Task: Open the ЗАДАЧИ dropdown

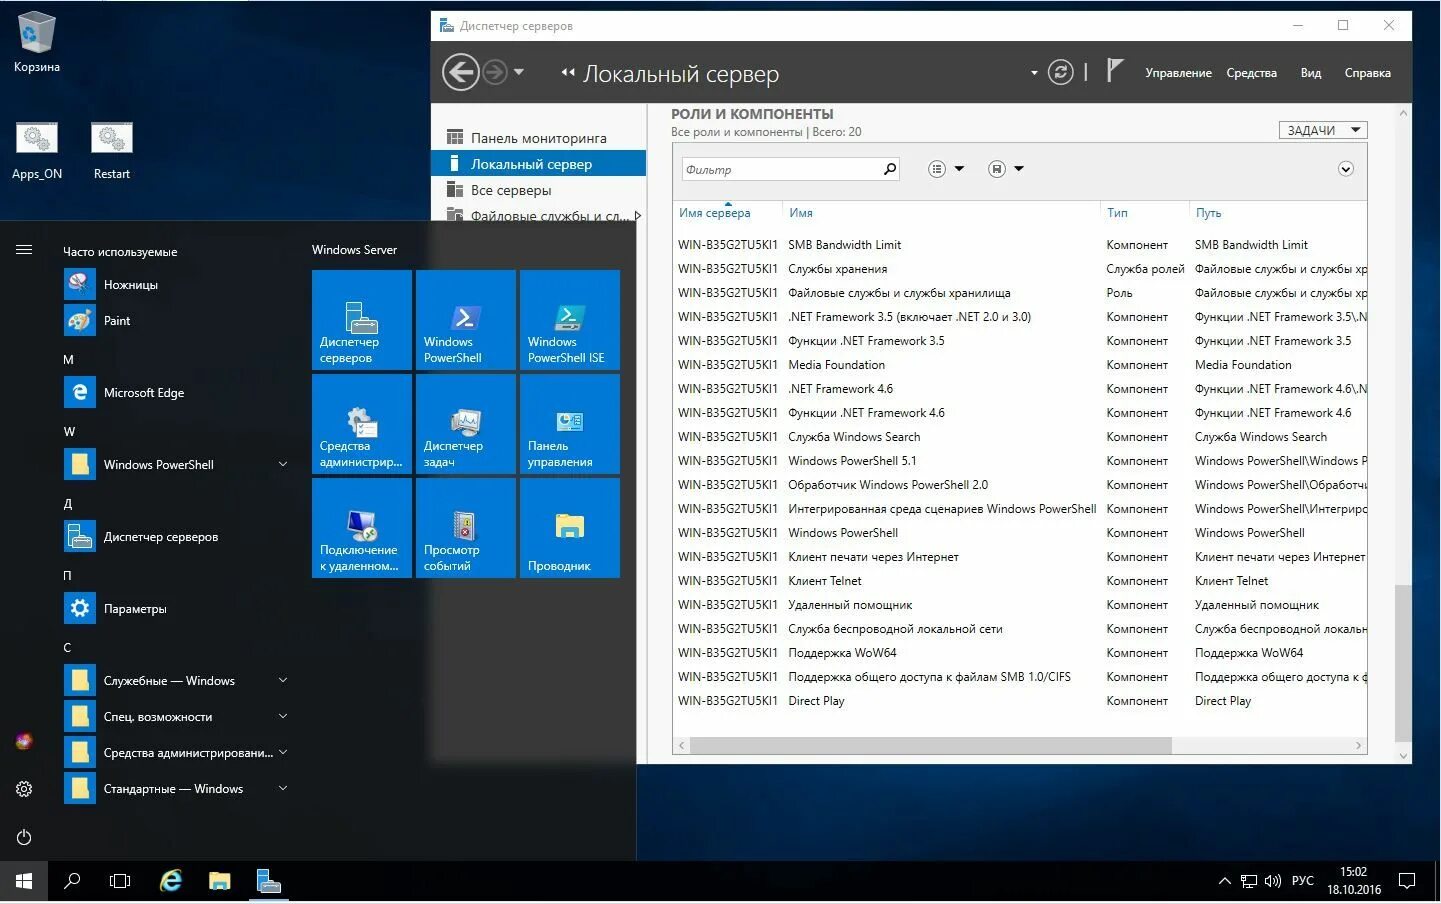Action: [1322, 130]
